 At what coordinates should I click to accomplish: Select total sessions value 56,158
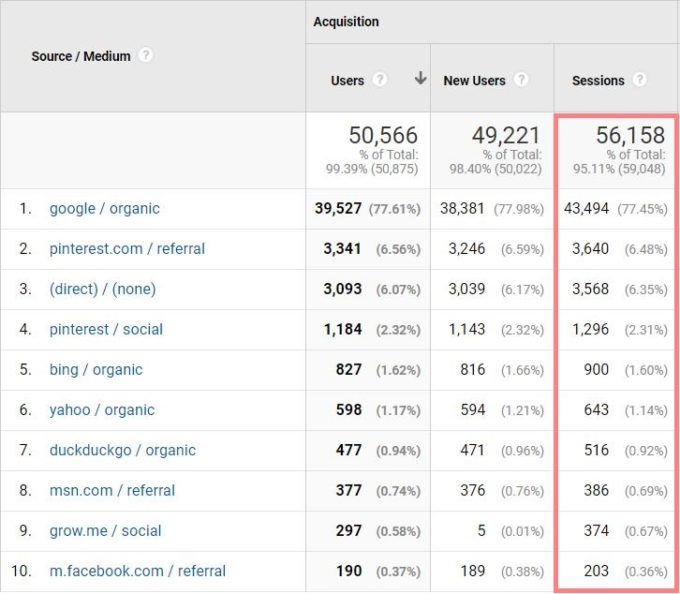[631, 135]
